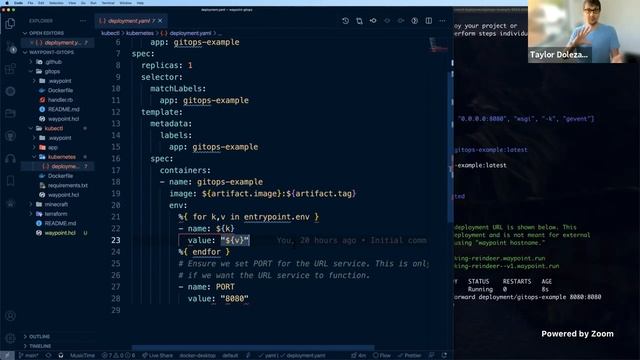The image size is (640, 360).
Task: Place cursor on line 23 value text
Action: 235,240
